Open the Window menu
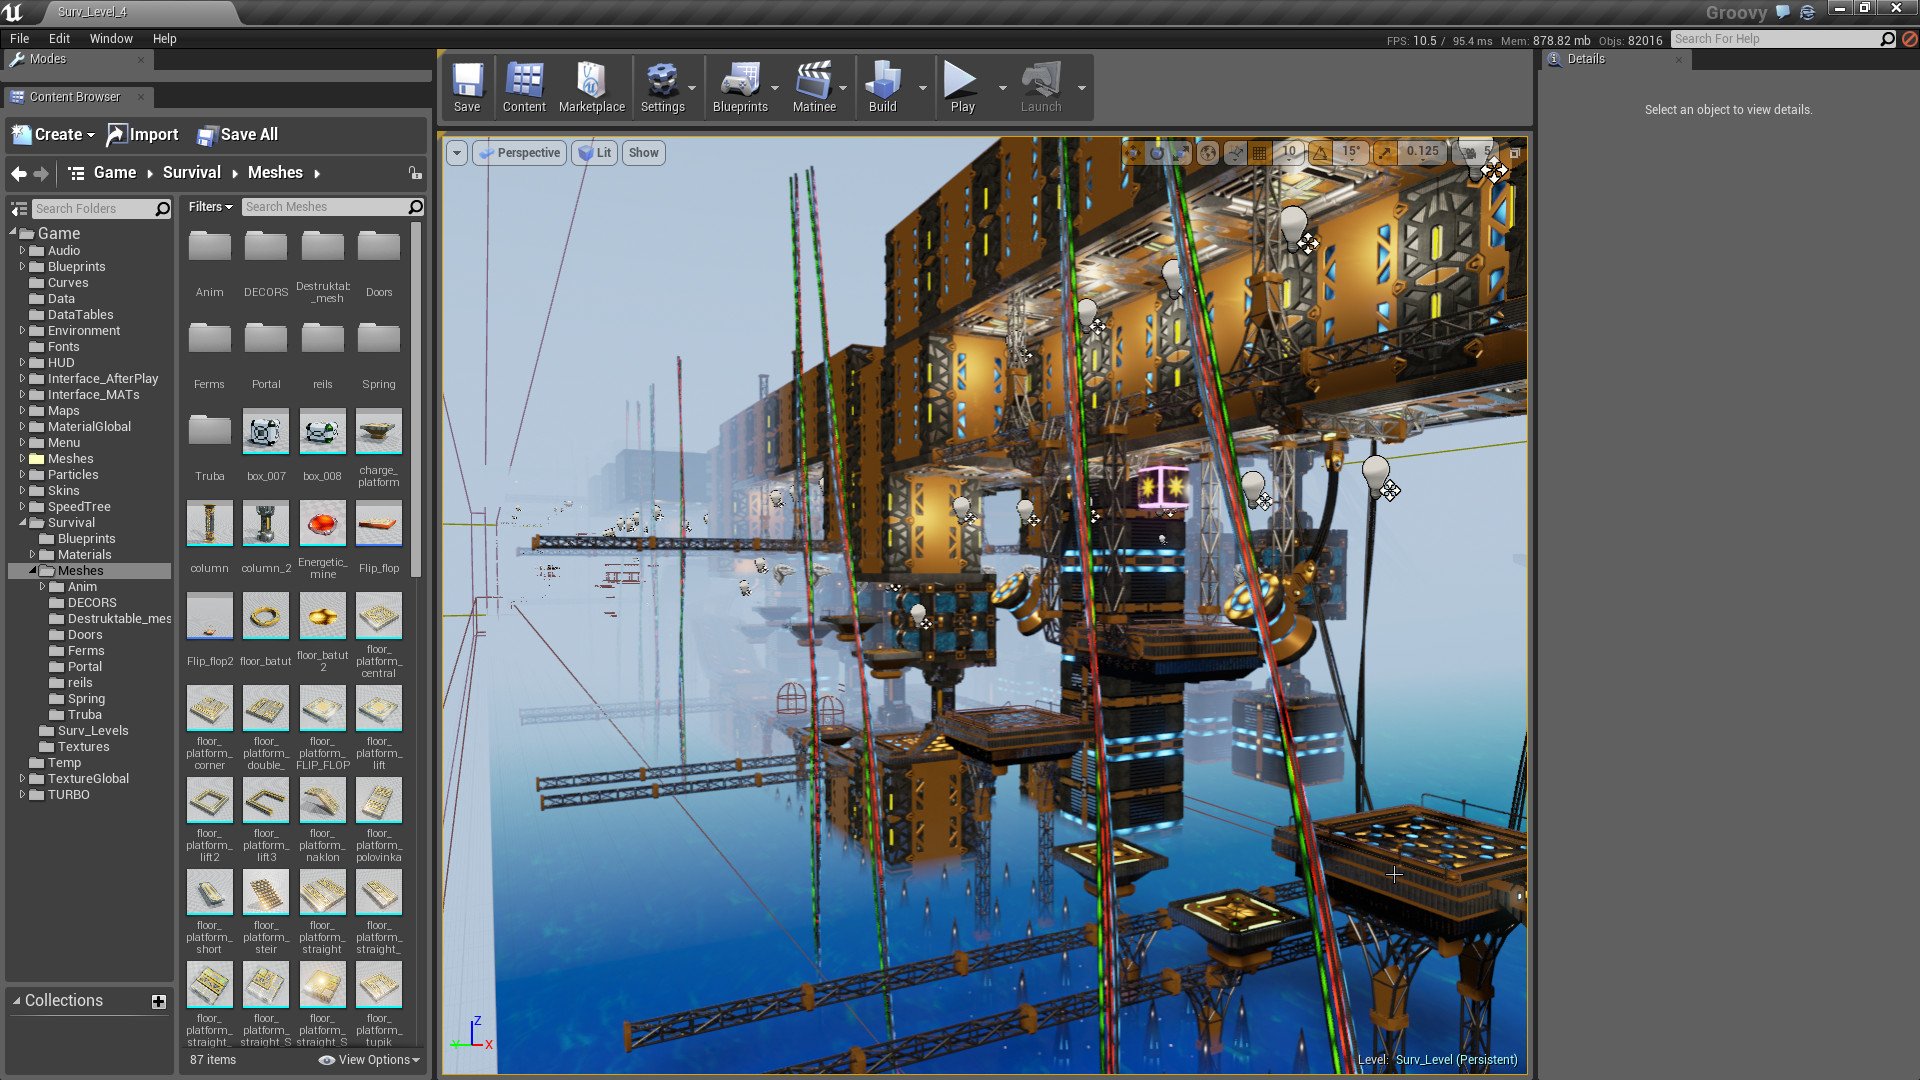Screen dimensions: 1920x1080 pyautogui.click(x=111, y=38)
